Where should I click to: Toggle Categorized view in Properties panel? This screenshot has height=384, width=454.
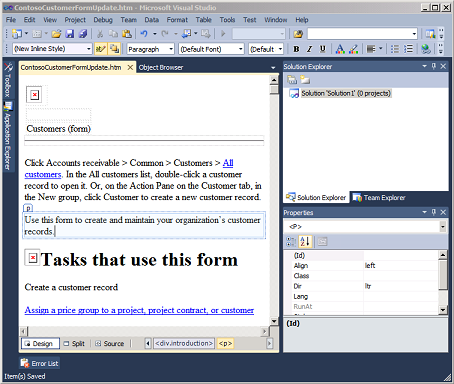pyautogui.click(x=291, y=241)
